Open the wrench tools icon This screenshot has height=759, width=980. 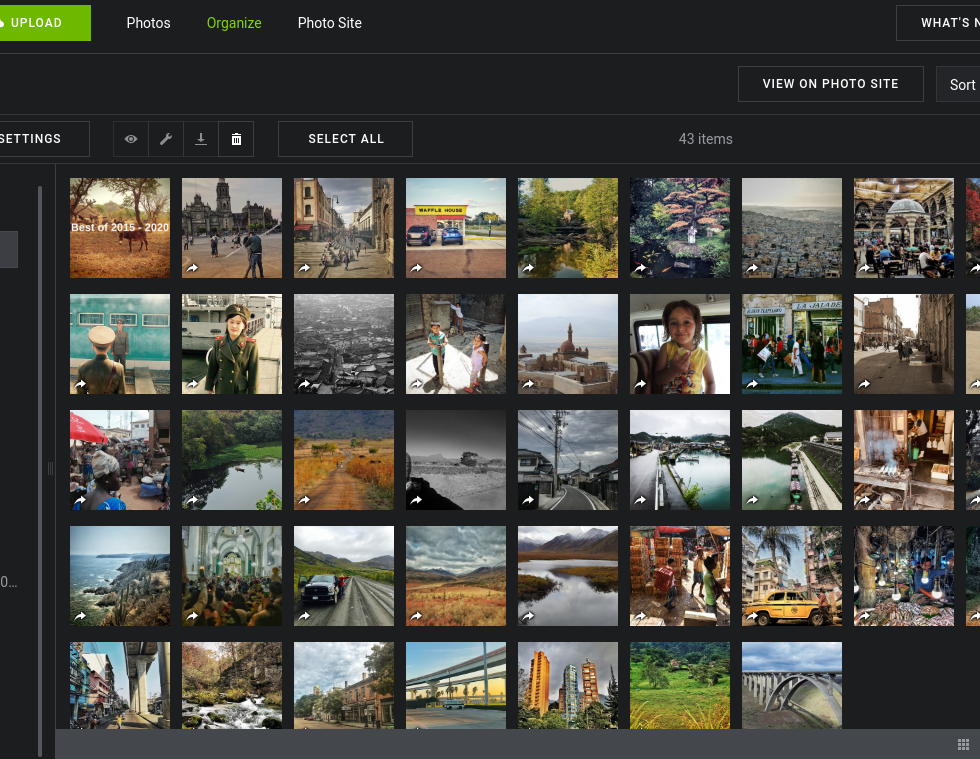coord(166,139)
